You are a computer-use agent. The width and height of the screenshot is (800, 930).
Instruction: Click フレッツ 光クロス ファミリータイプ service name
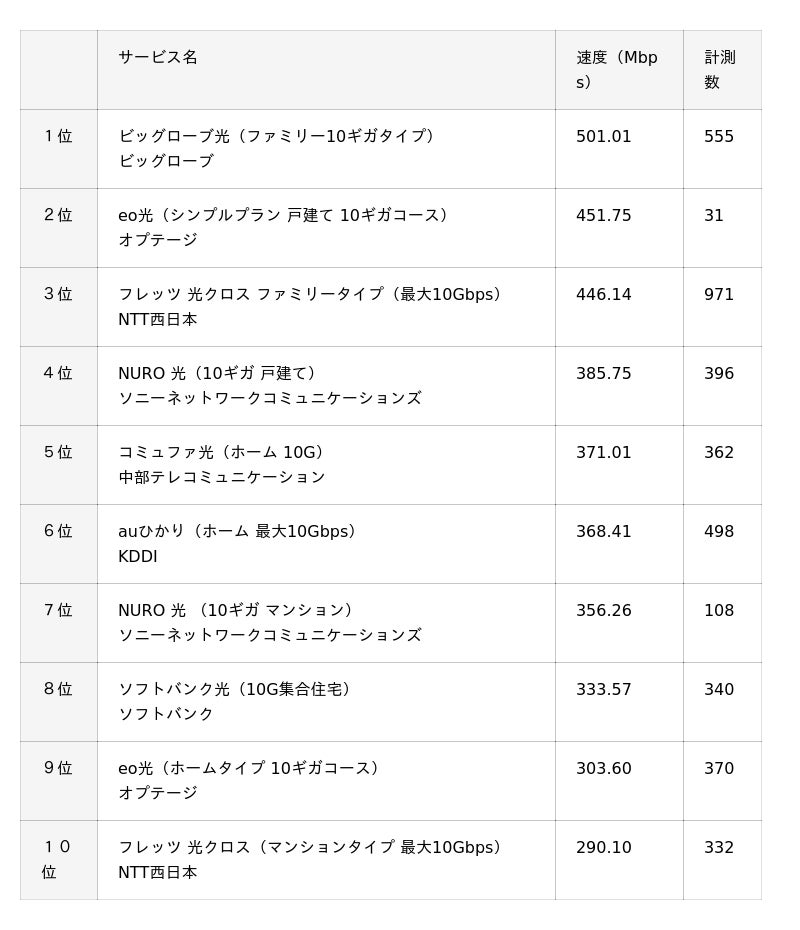click(312, 294)
